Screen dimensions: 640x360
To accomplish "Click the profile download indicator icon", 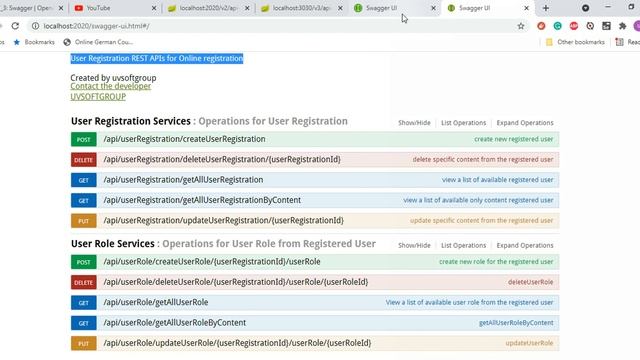I will click(x=585, y=8).
